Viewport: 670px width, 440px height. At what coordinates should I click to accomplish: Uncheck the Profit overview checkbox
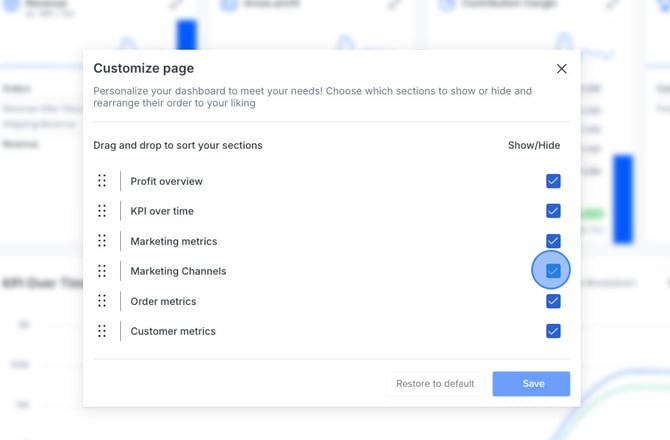tap(553, 181)
